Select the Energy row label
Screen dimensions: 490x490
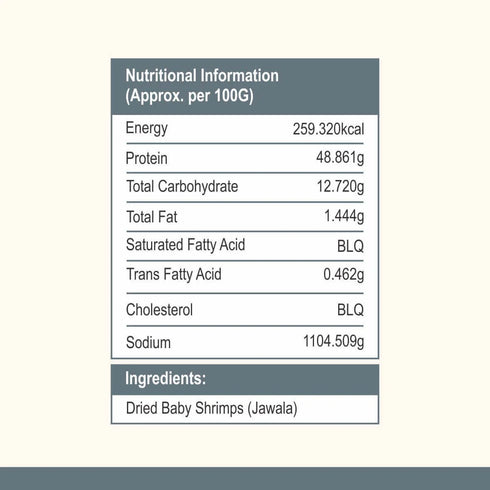pos(147,129)
